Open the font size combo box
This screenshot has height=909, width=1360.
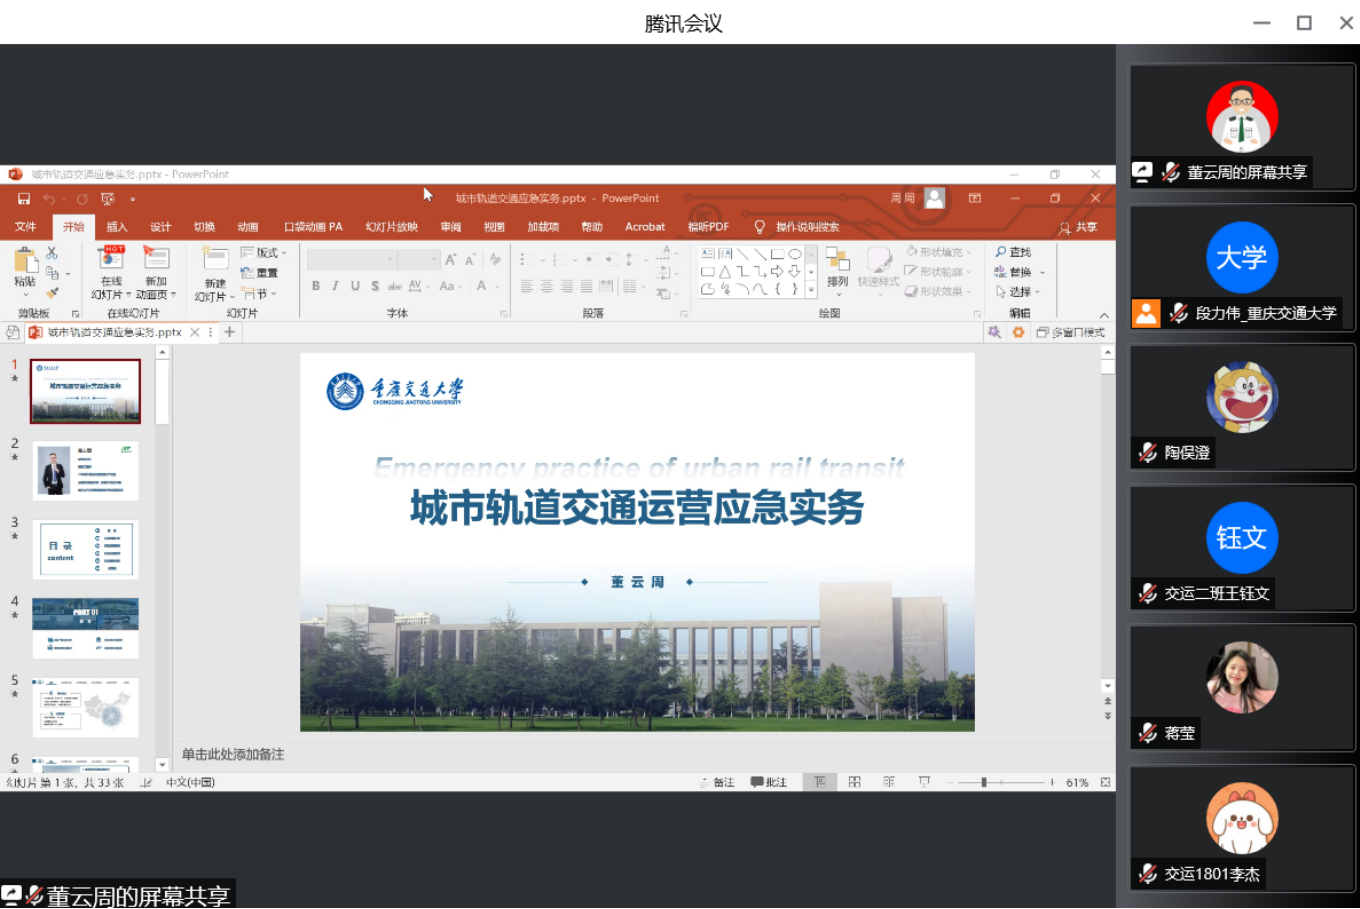418,260
